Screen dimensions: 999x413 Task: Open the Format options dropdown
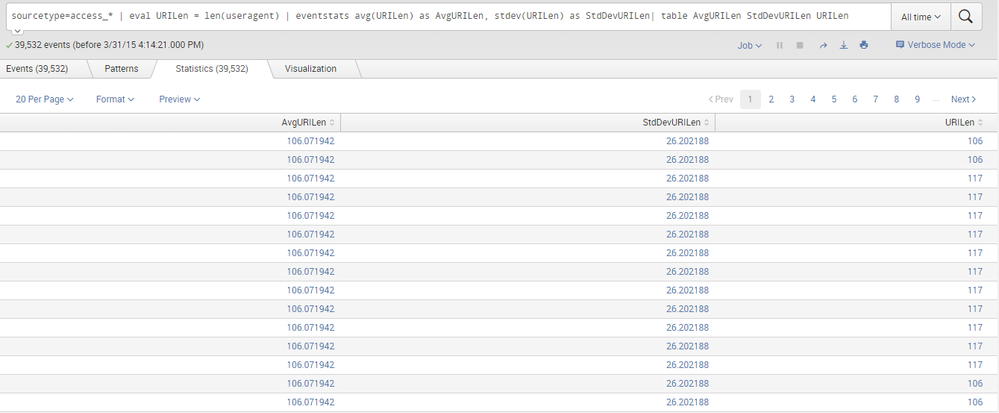pos(114,99)
